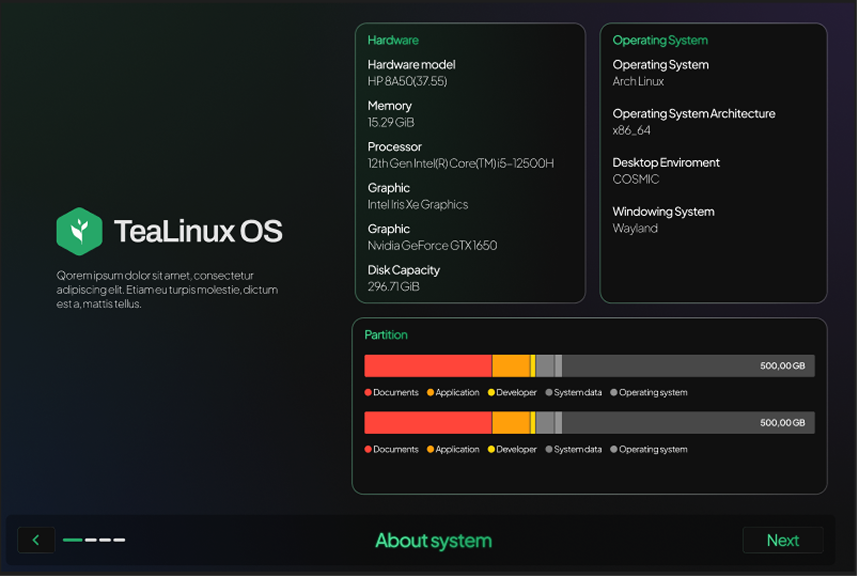Jump to the last step indicator dash

pyautogui.click(x=120, y=540)
